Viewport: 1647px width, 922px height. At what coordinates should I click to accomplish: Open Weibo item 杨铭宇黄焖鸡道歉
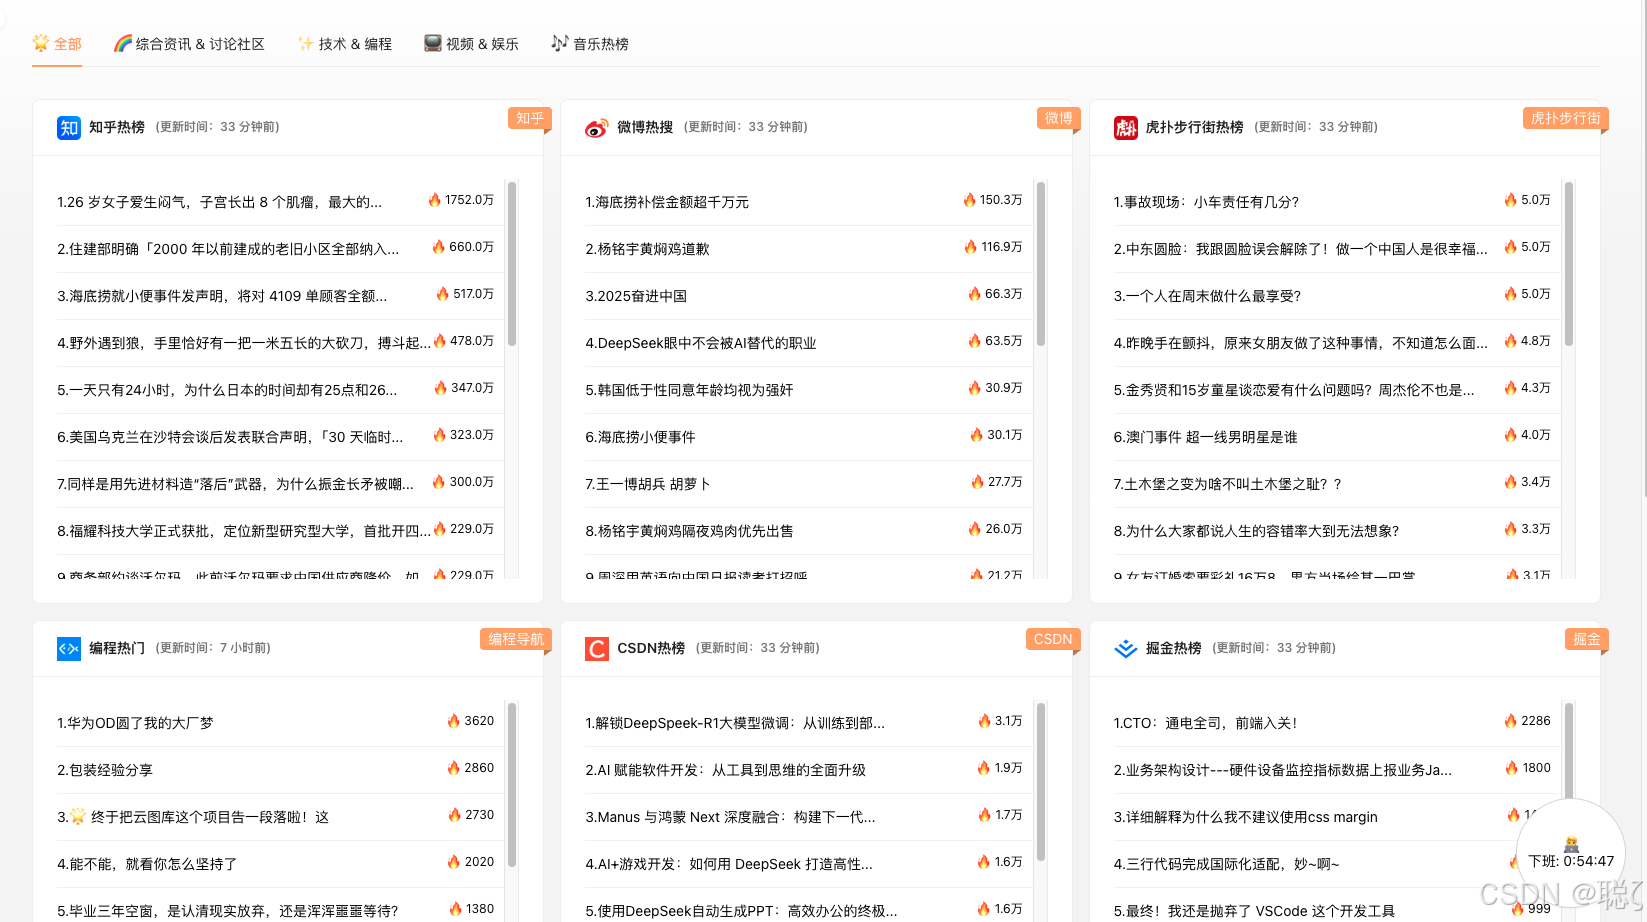click(647, 249)
